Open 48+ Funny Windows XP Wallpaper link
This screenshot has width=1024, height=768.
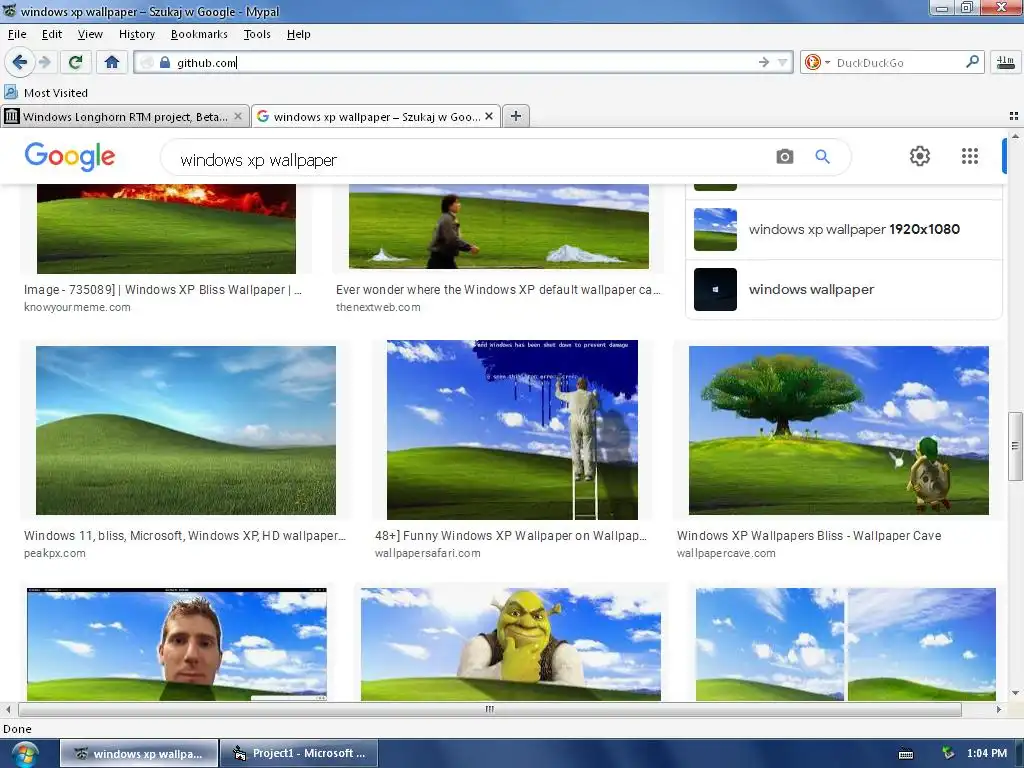pos(511,536)
